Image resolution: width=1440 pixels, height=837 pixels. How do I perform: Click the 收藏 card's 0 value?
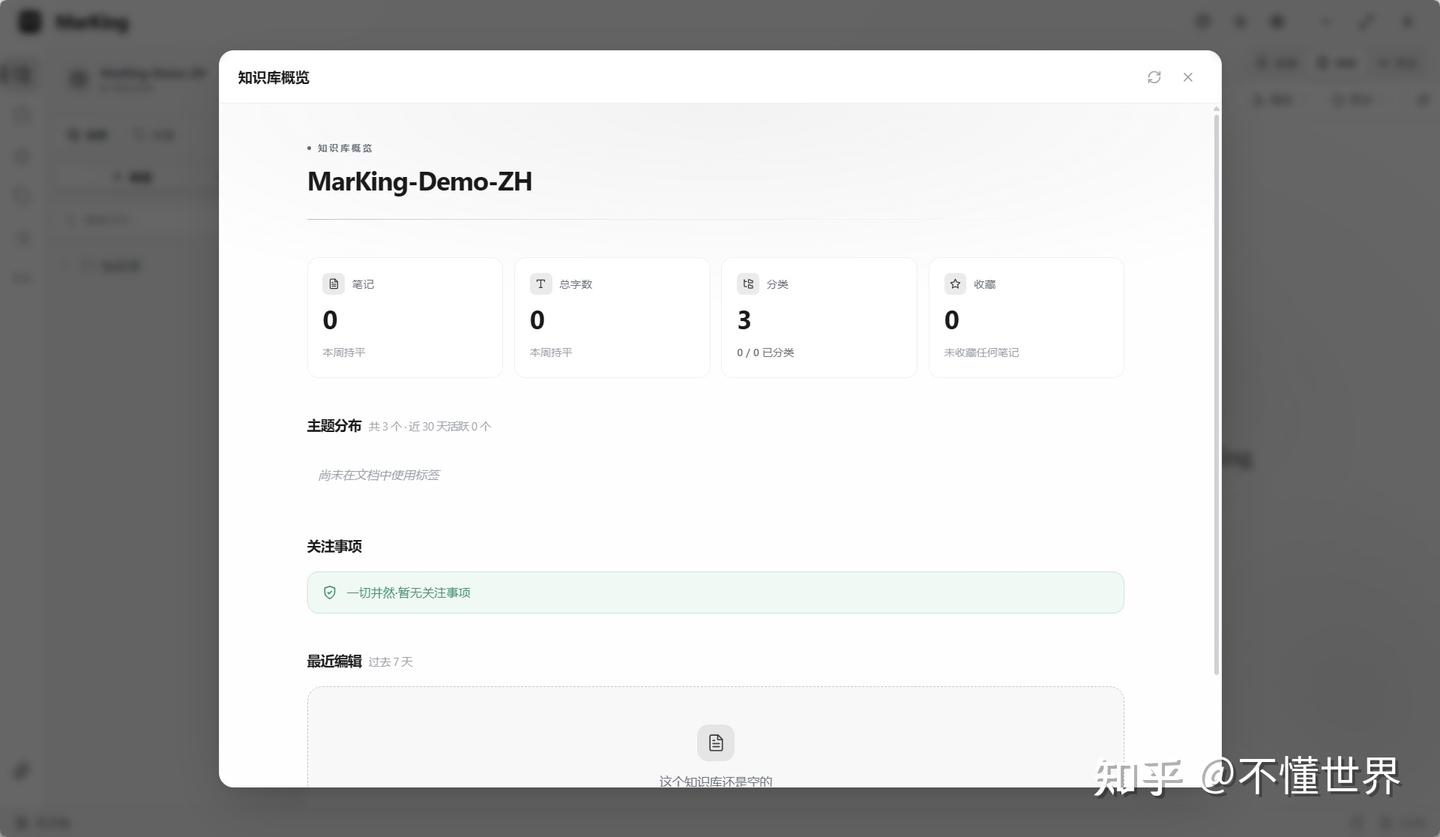(x=952, y=320)
